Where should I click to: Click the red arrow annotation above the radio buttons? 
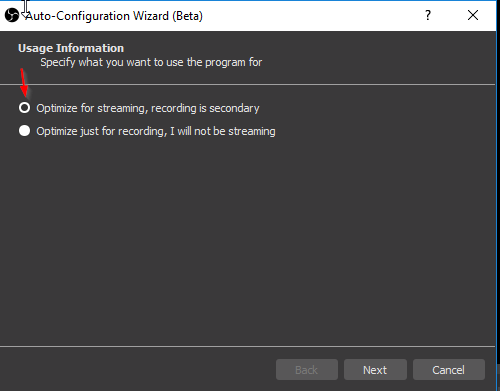point(24,82)
